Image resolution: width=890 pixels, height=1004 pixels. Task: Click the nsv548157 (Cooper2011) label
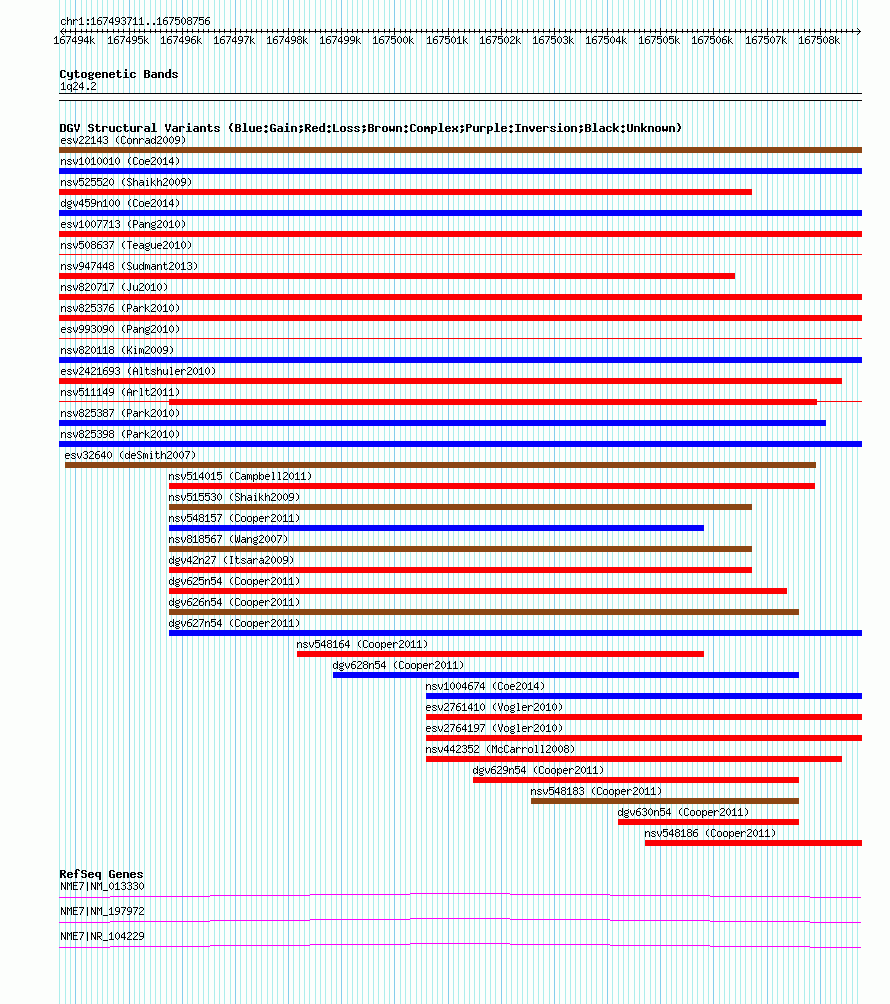tap(234, 519)
